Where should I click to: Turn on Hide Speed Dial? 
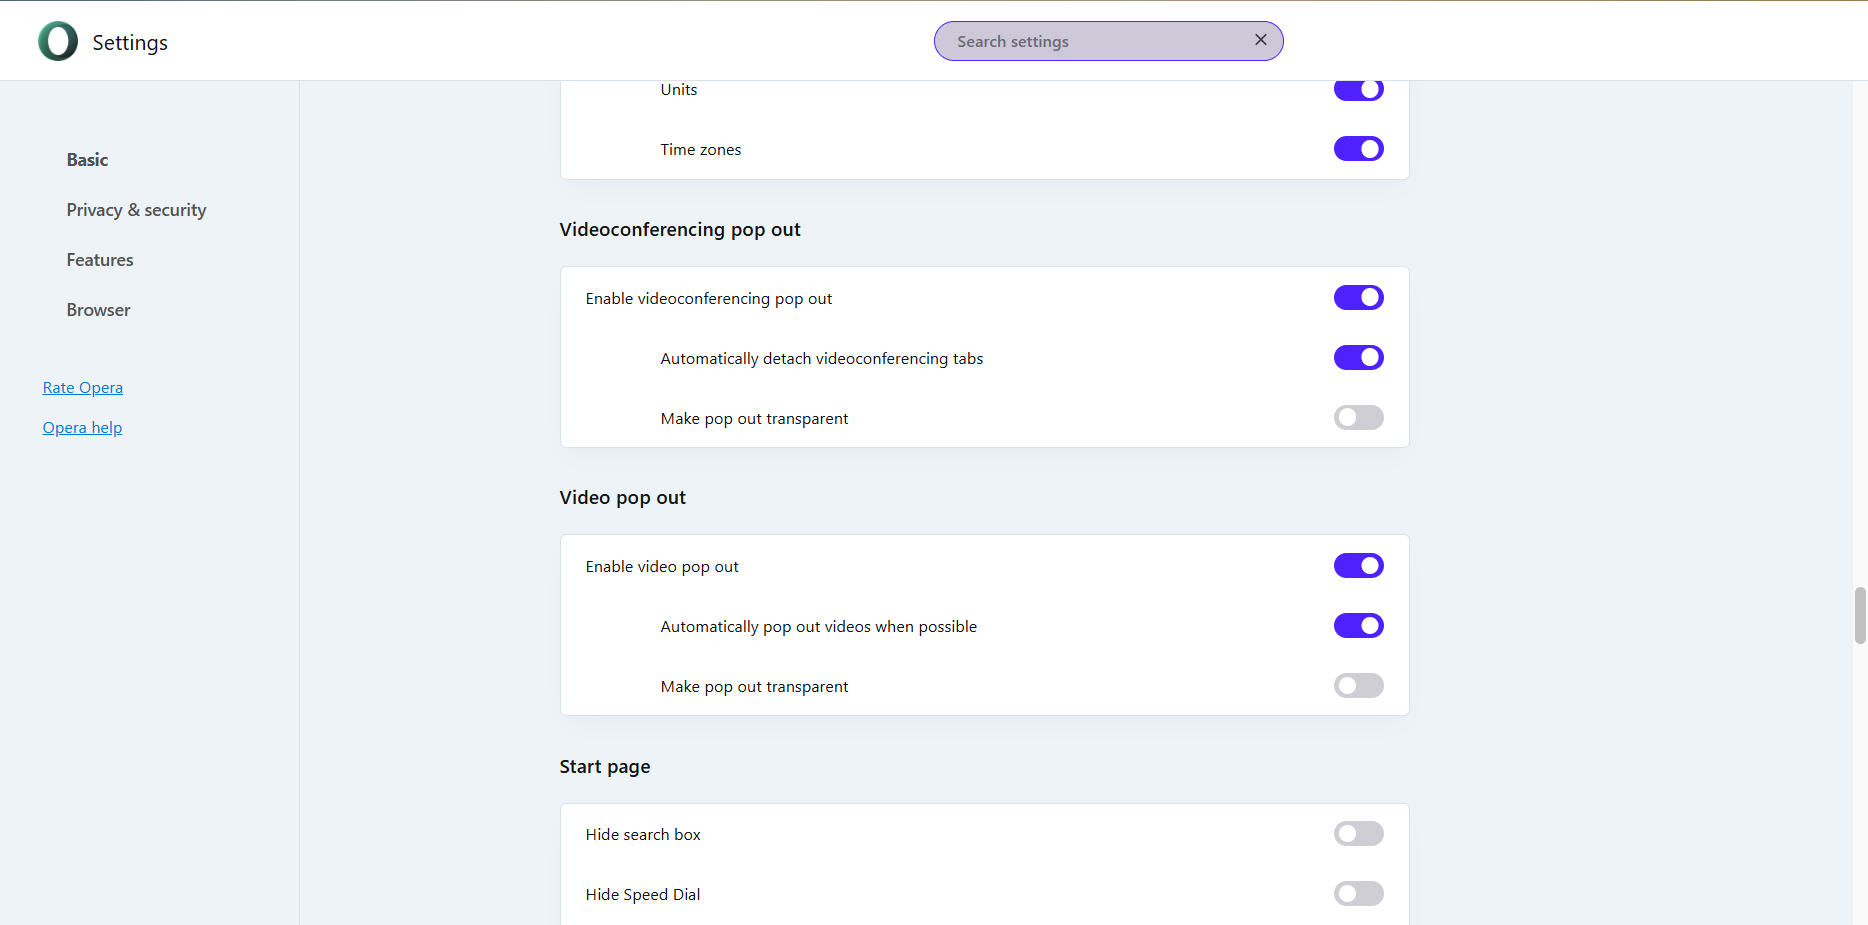[x=1358, y=894]
